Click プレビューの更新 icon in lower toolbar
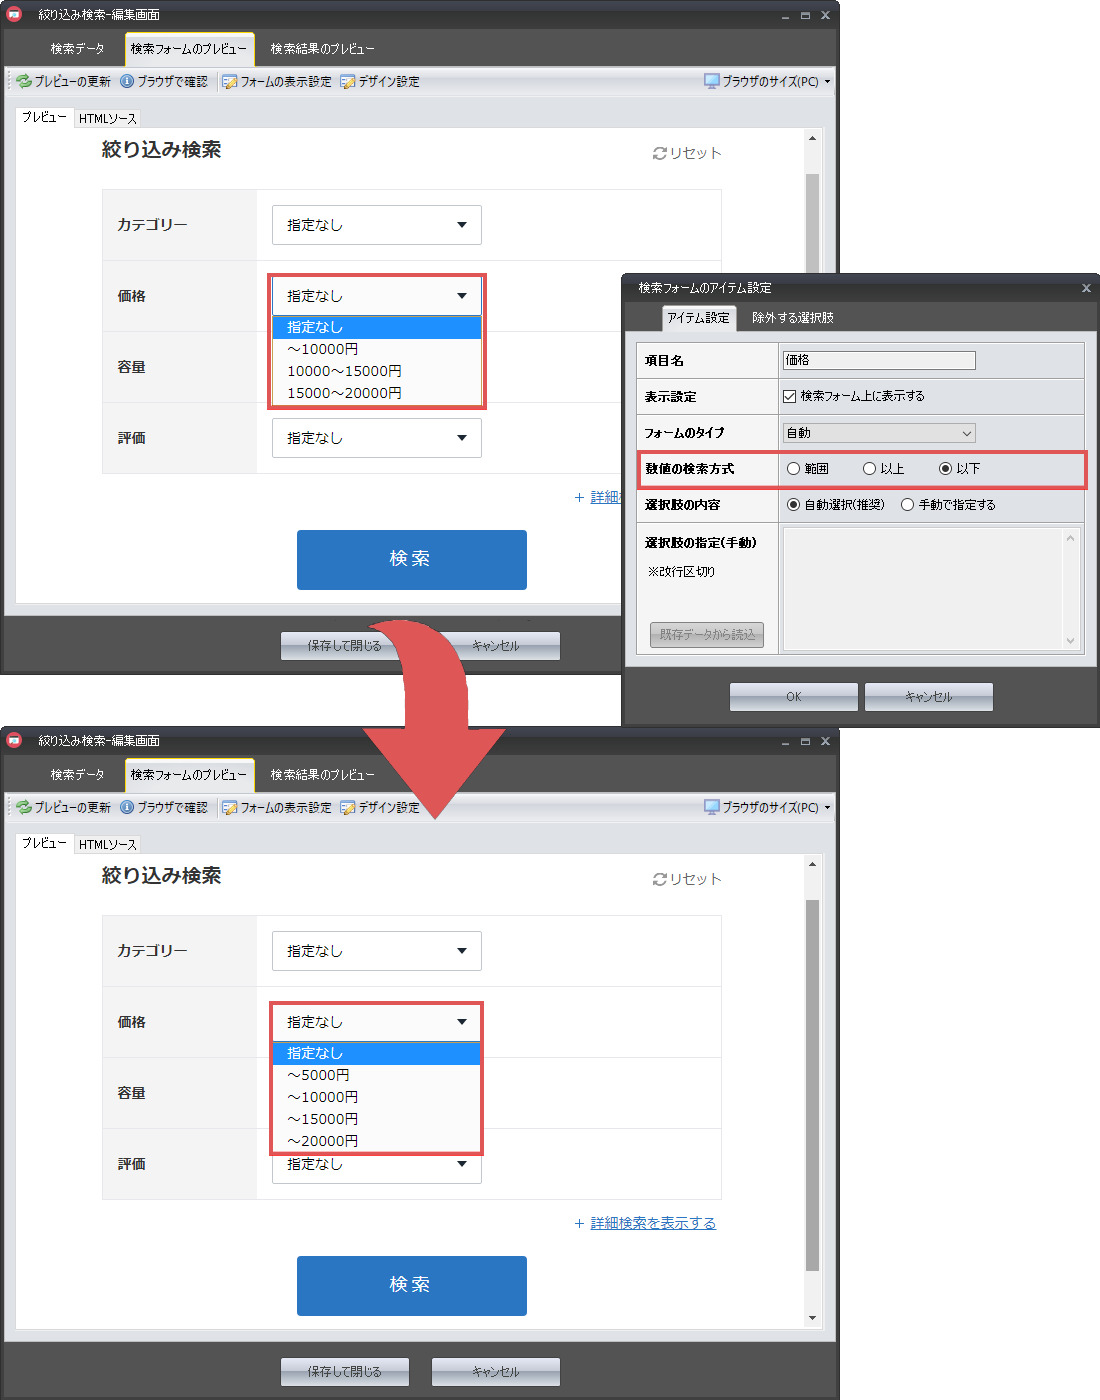 pos(24,807)
